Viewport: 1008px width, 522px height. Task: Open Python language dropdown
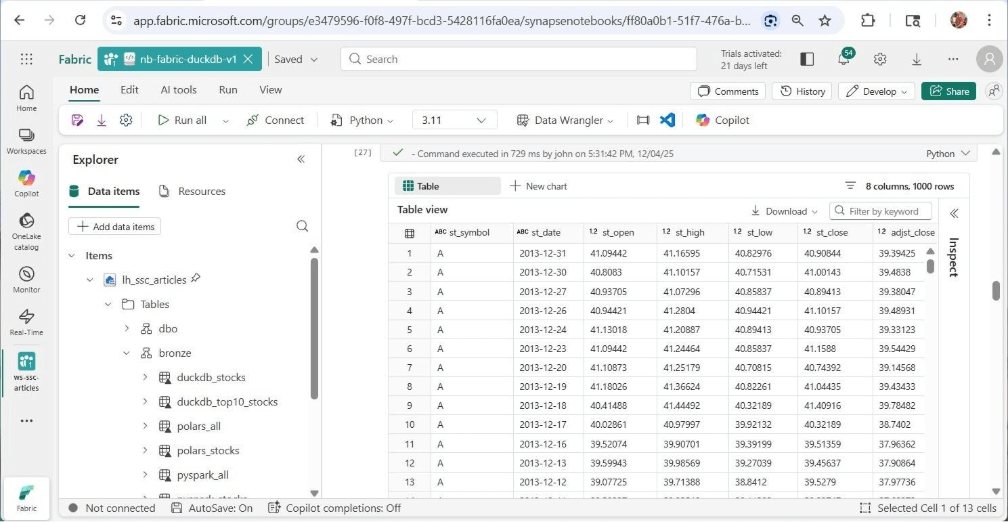point(363,120)
